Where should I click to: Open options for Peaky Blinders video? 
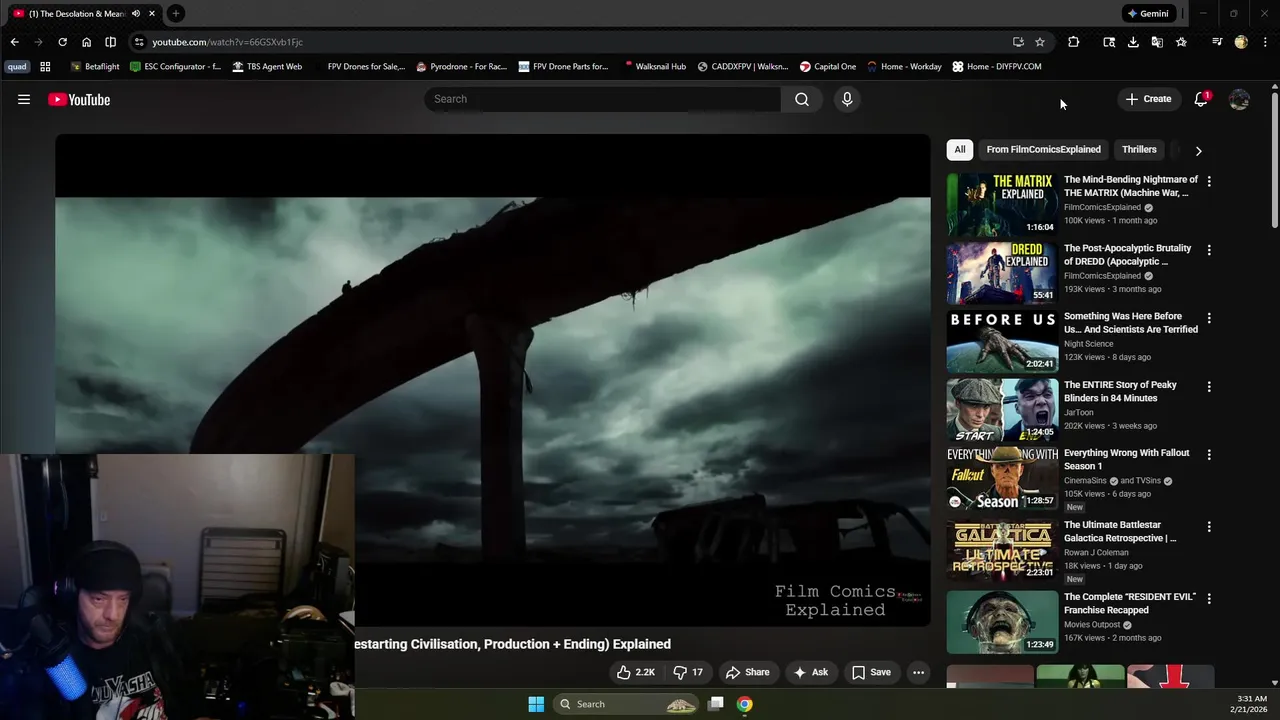point(1209,386)
